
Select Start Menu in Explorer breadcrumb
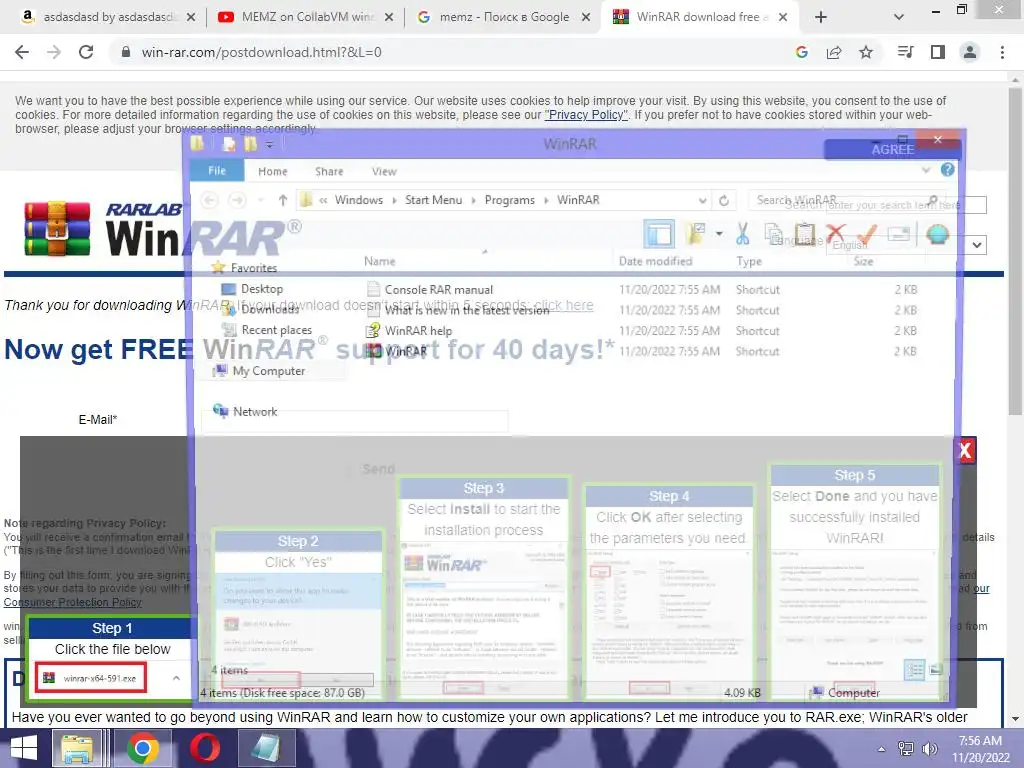pyautogui.click(x=433, y=200)
